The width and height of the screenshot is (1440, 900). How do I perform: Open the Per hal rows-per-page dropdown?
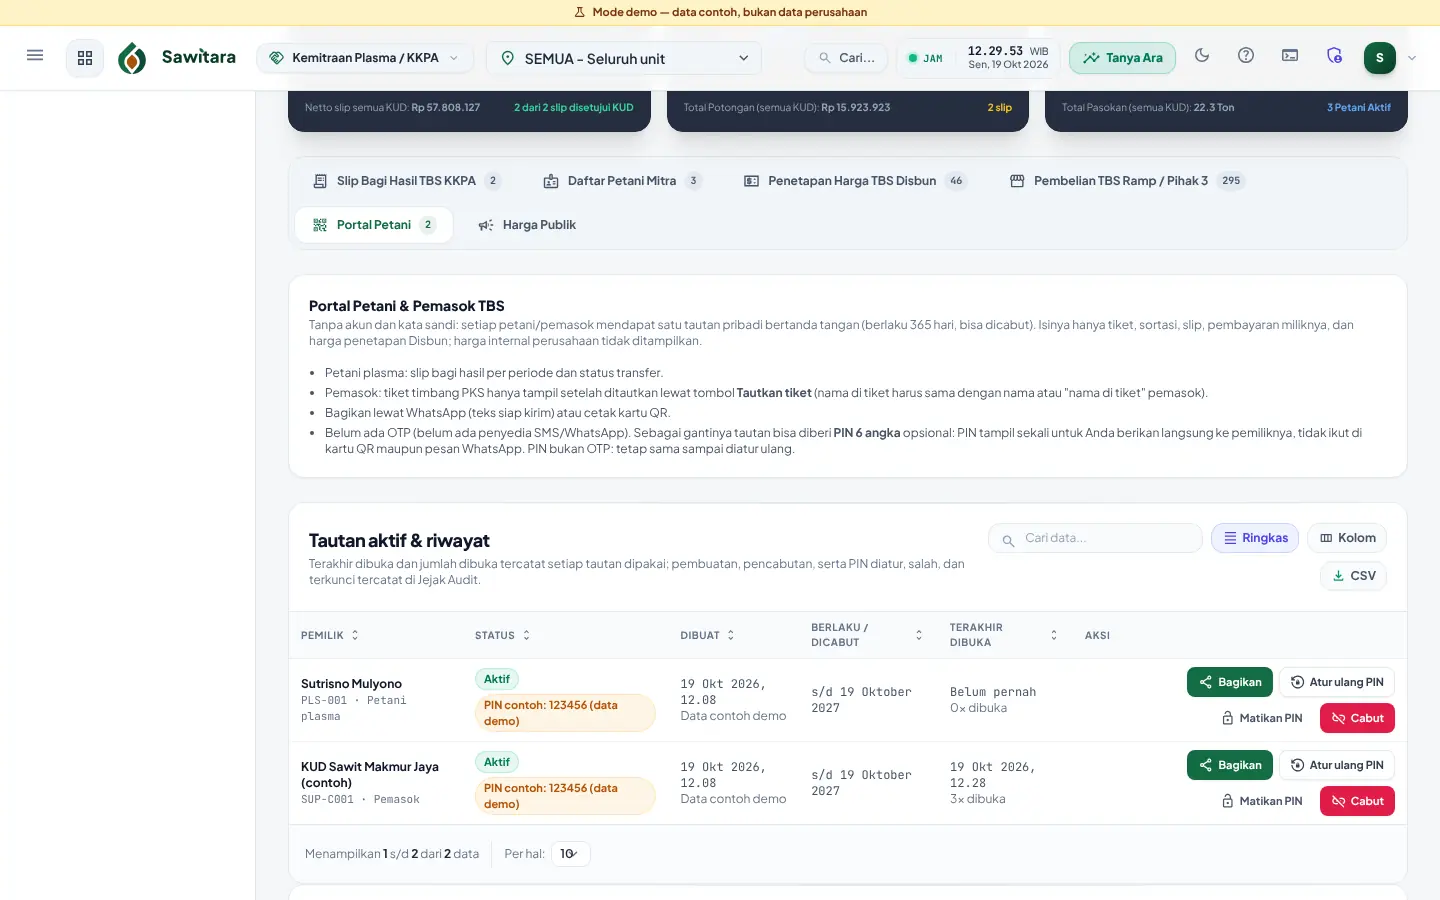point(570,854)
